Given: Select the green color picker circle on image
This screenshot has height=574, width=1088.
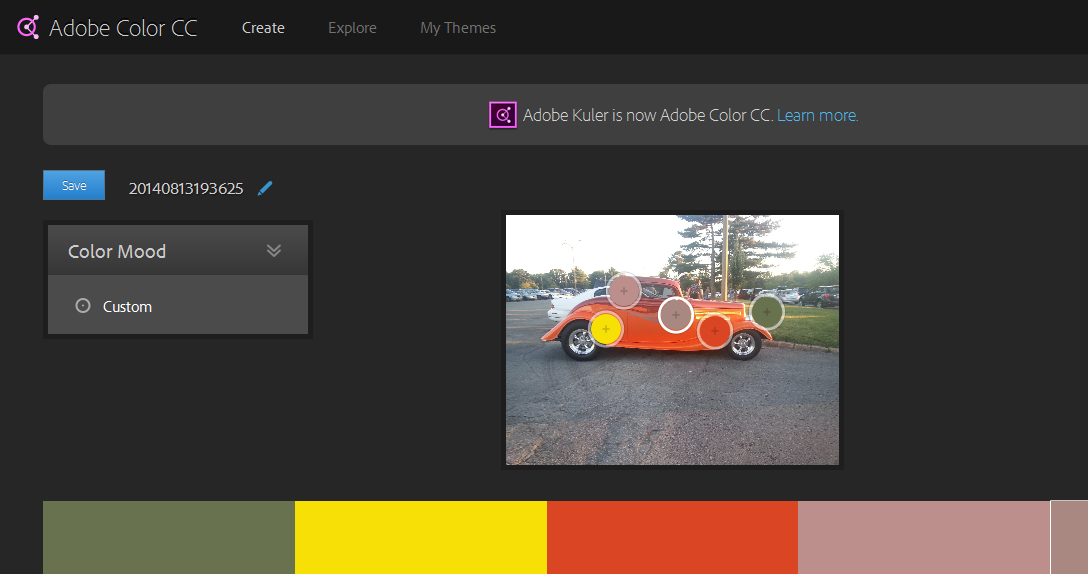Looking at the screenshot, I should [767, 312].
